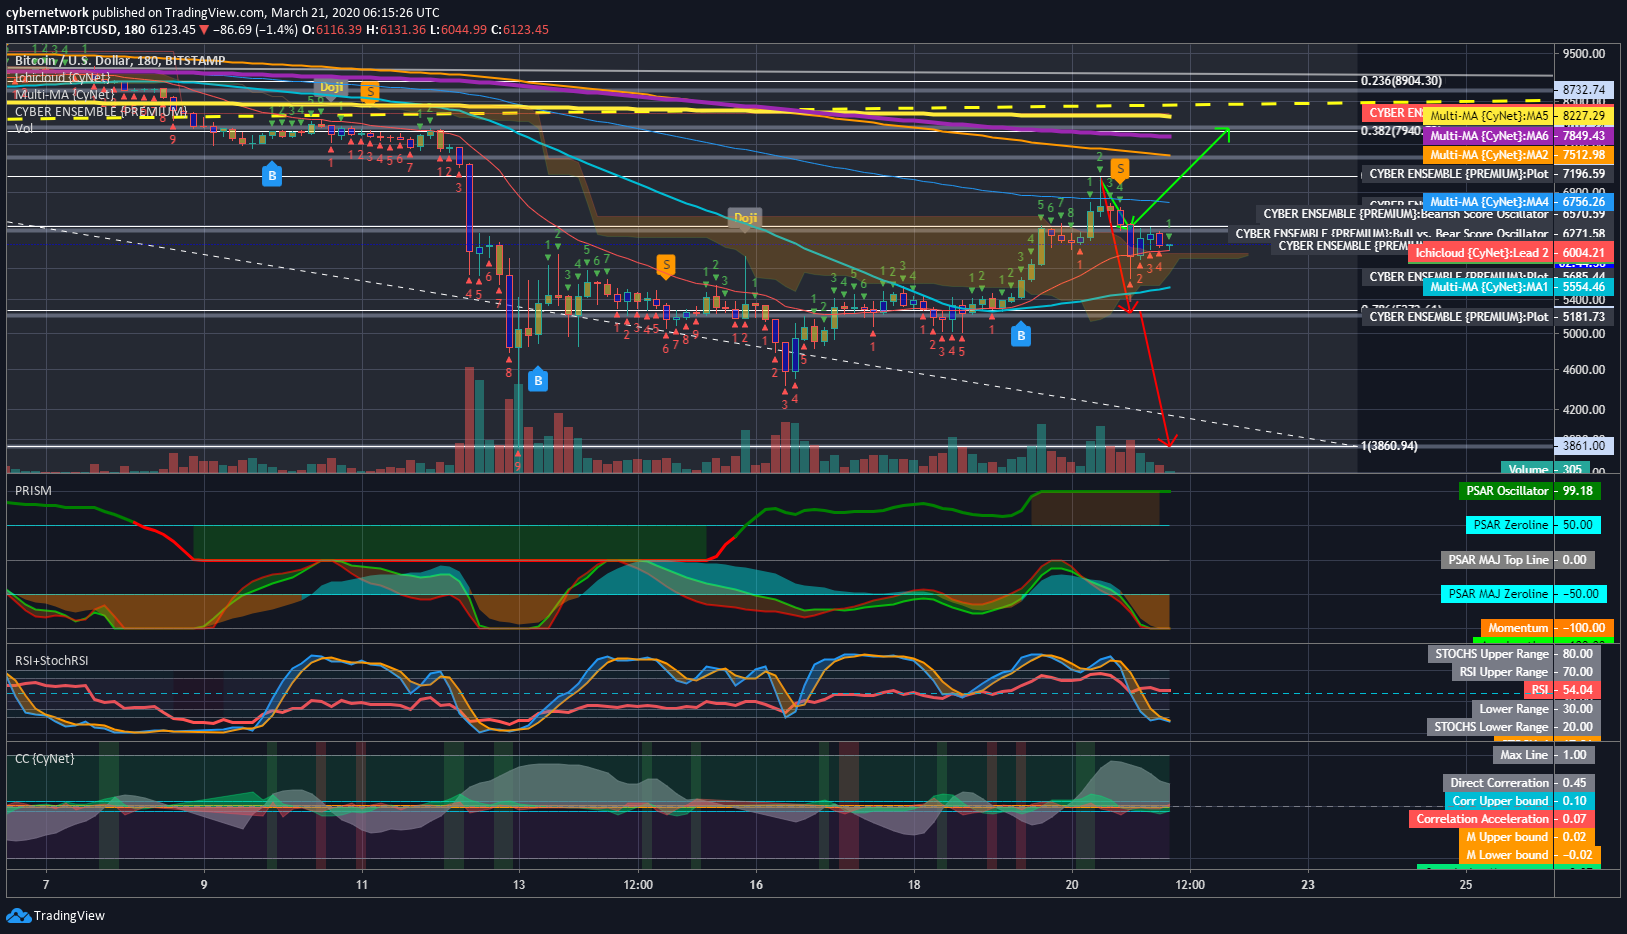Select the CYBER ENSEMBLE {PREMIUM} legend entry
The height and width of the screenshot is (934, 1627).
(101, 111)
